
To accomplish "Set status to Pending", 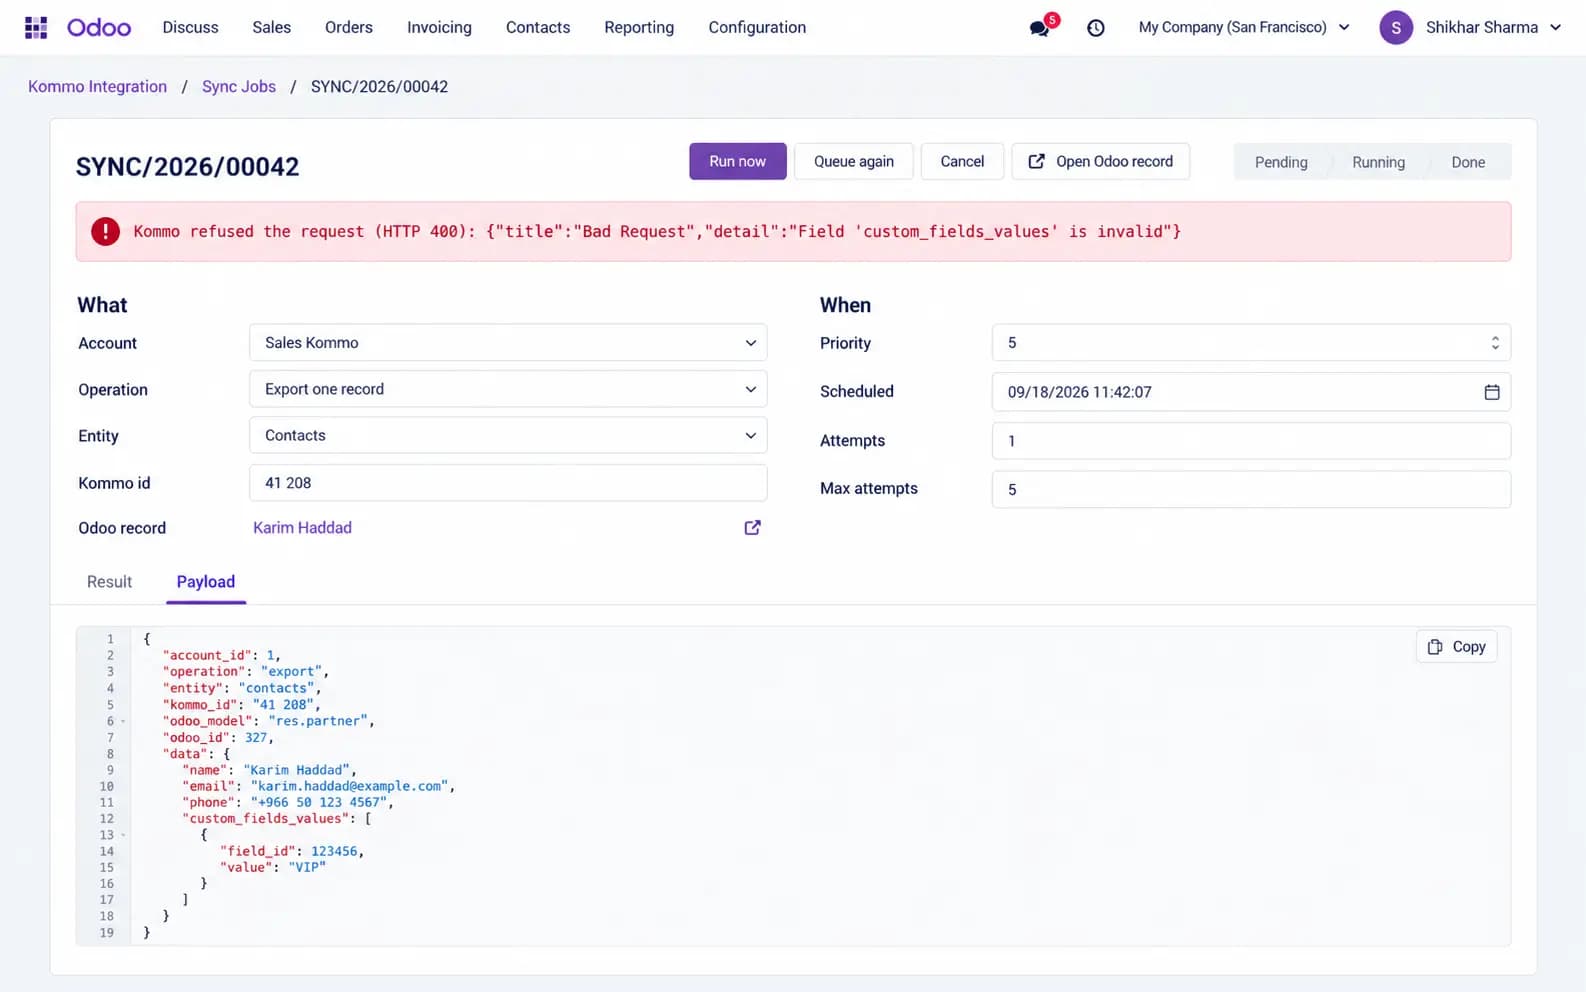I will 1281,162.
